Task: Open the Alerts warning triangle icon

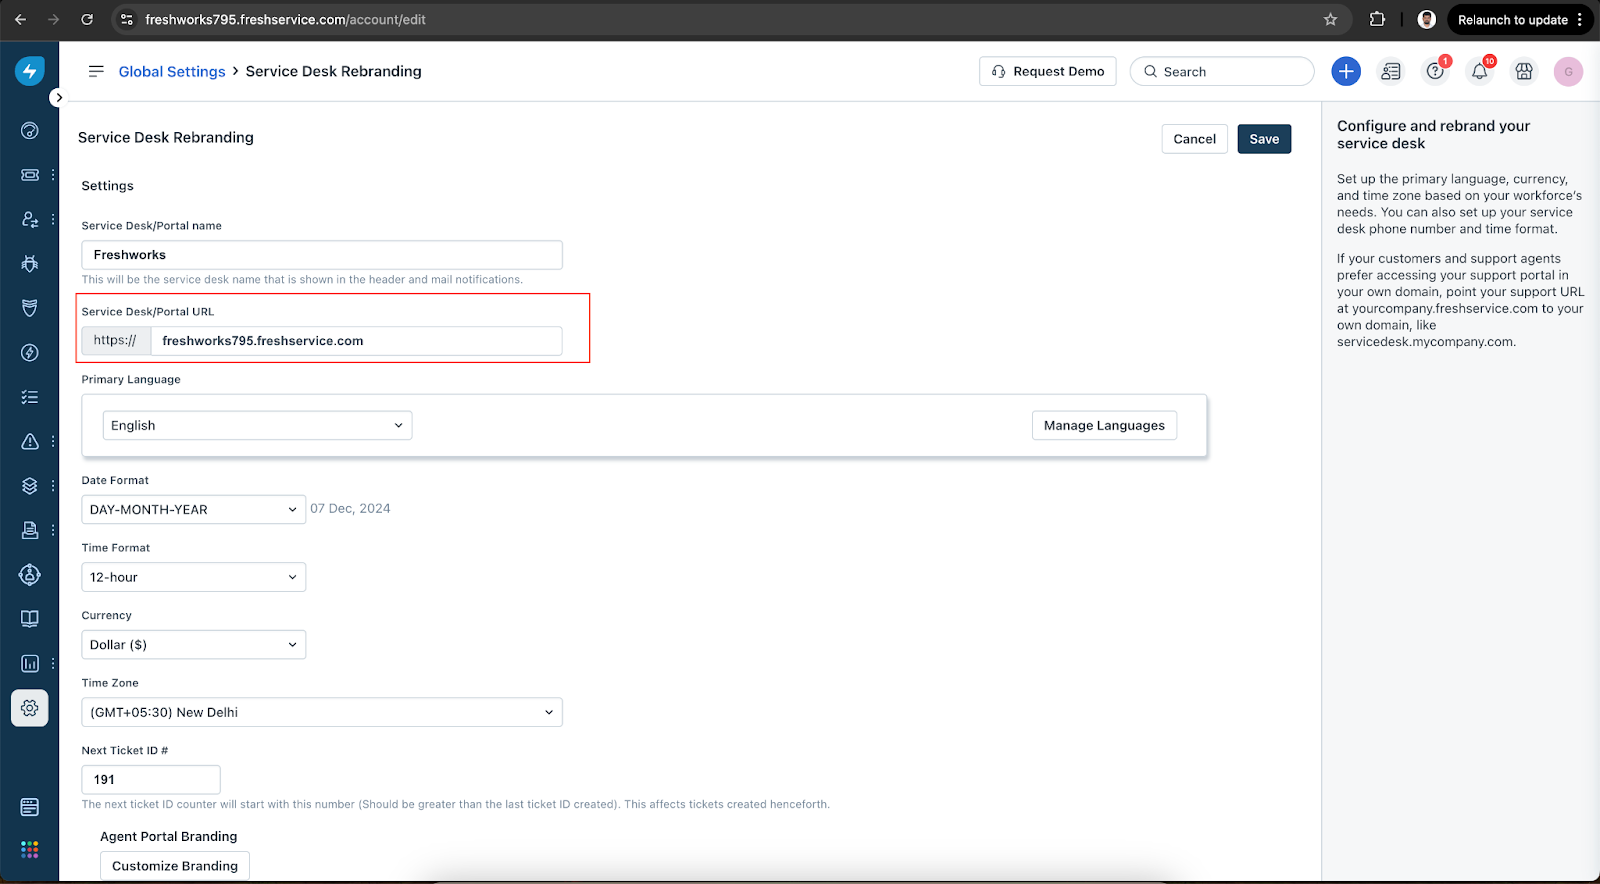Action: point(30,441)
